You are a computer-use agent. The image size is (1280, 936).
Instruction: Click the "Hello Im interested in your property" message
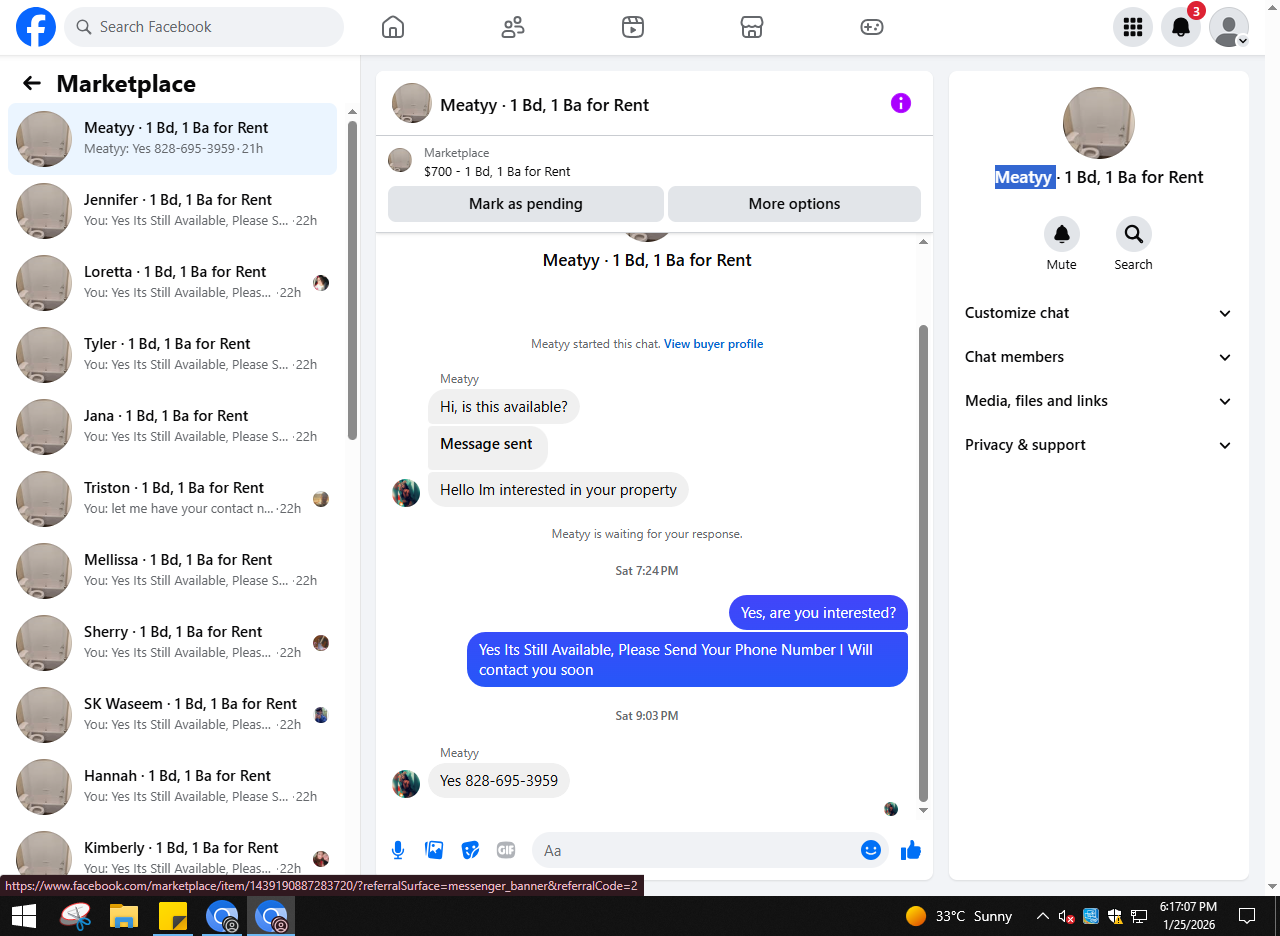pos(558,490)
